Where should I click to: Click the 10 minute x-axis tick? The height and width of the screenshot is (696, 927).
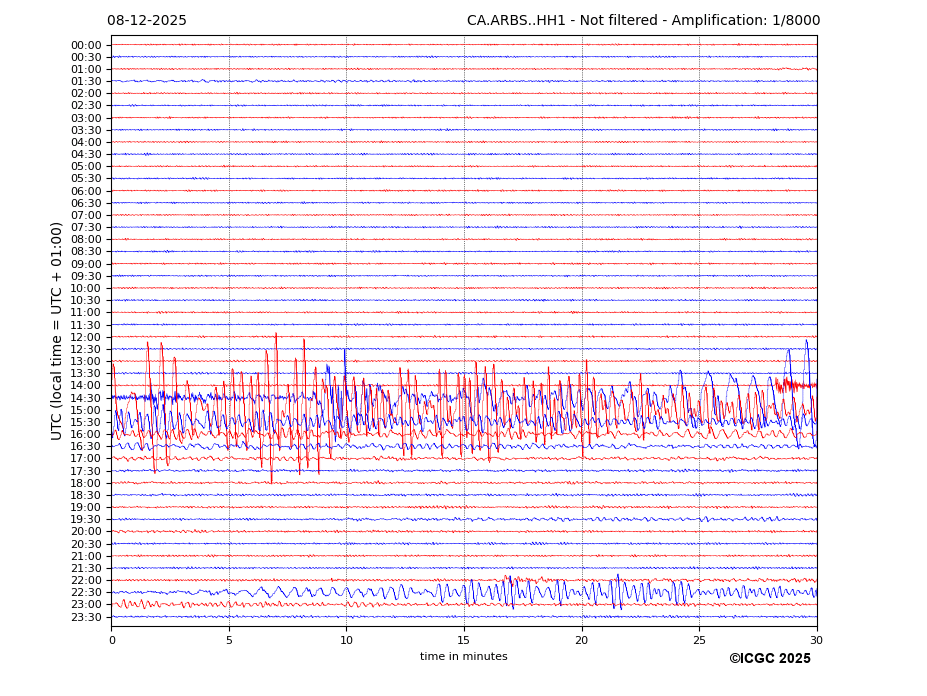[x=347, y=640]
